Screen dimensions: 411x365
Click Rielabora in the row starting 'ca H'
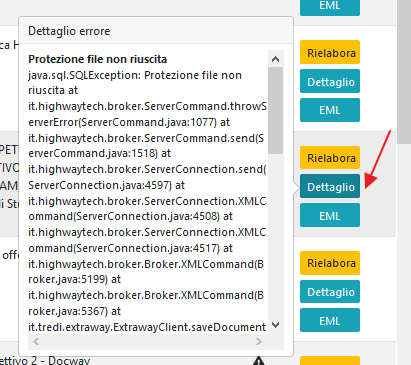click(x=330, y=52)
